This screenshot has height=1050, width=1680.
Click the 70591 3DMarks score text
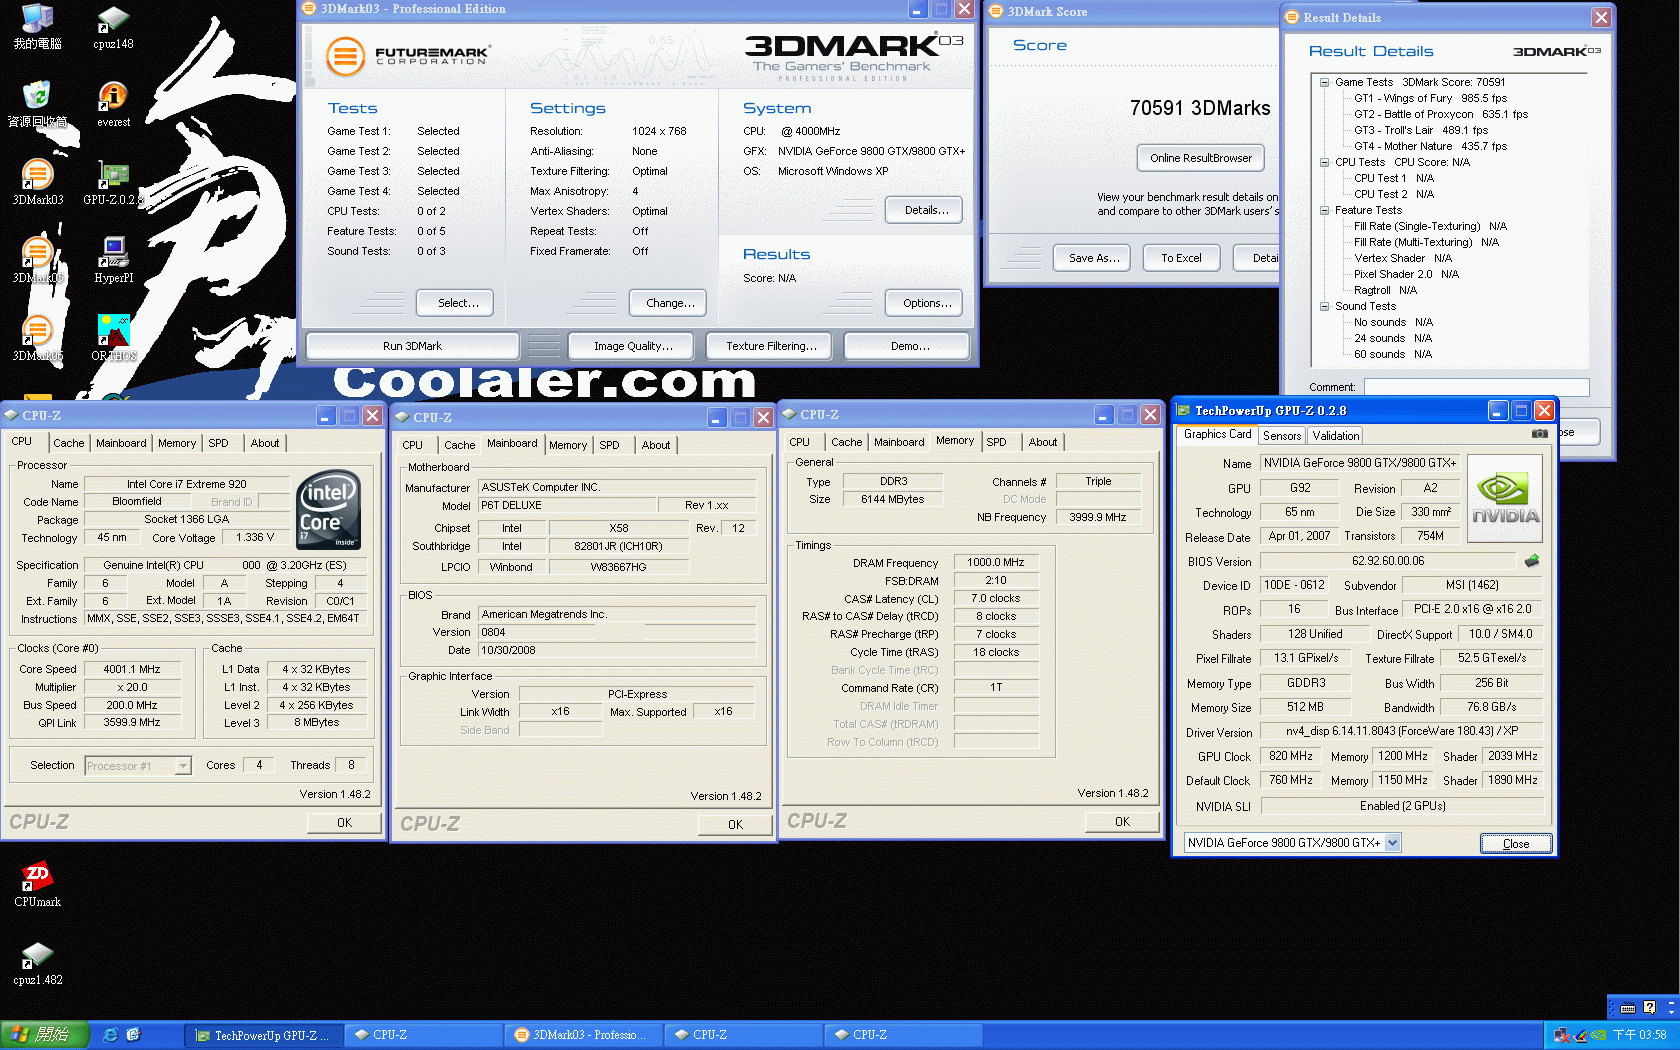click(x=1200, y=108)
